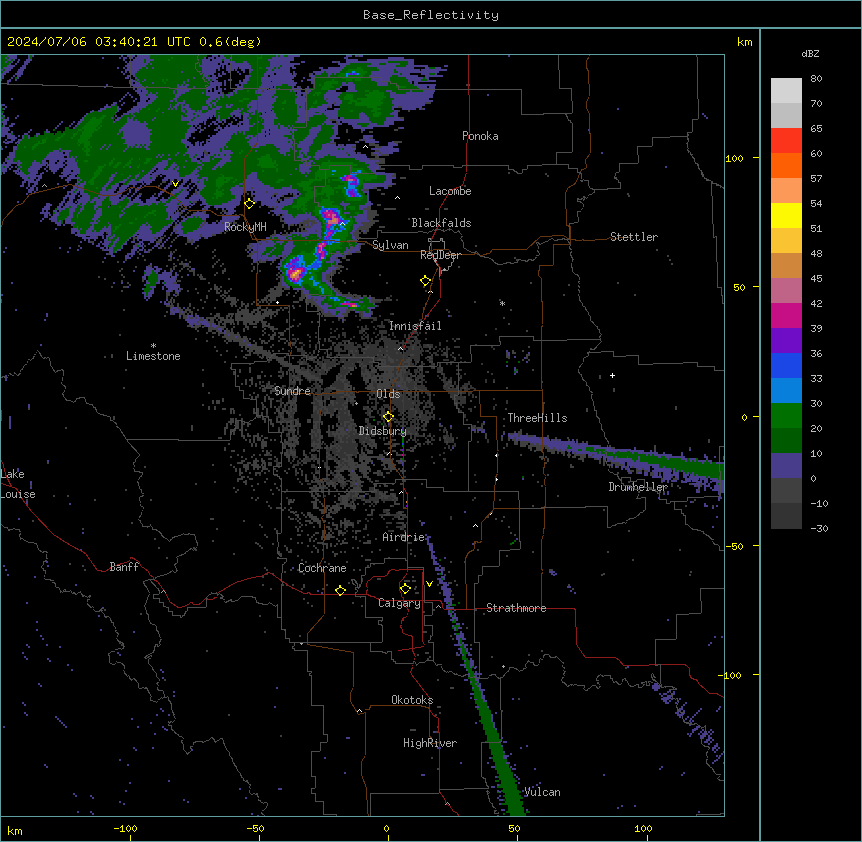Click the bright green 20–30 dBZ swatch
This screenshot has width=862, height=842.
pyautogui.click(x=786, y=416)
